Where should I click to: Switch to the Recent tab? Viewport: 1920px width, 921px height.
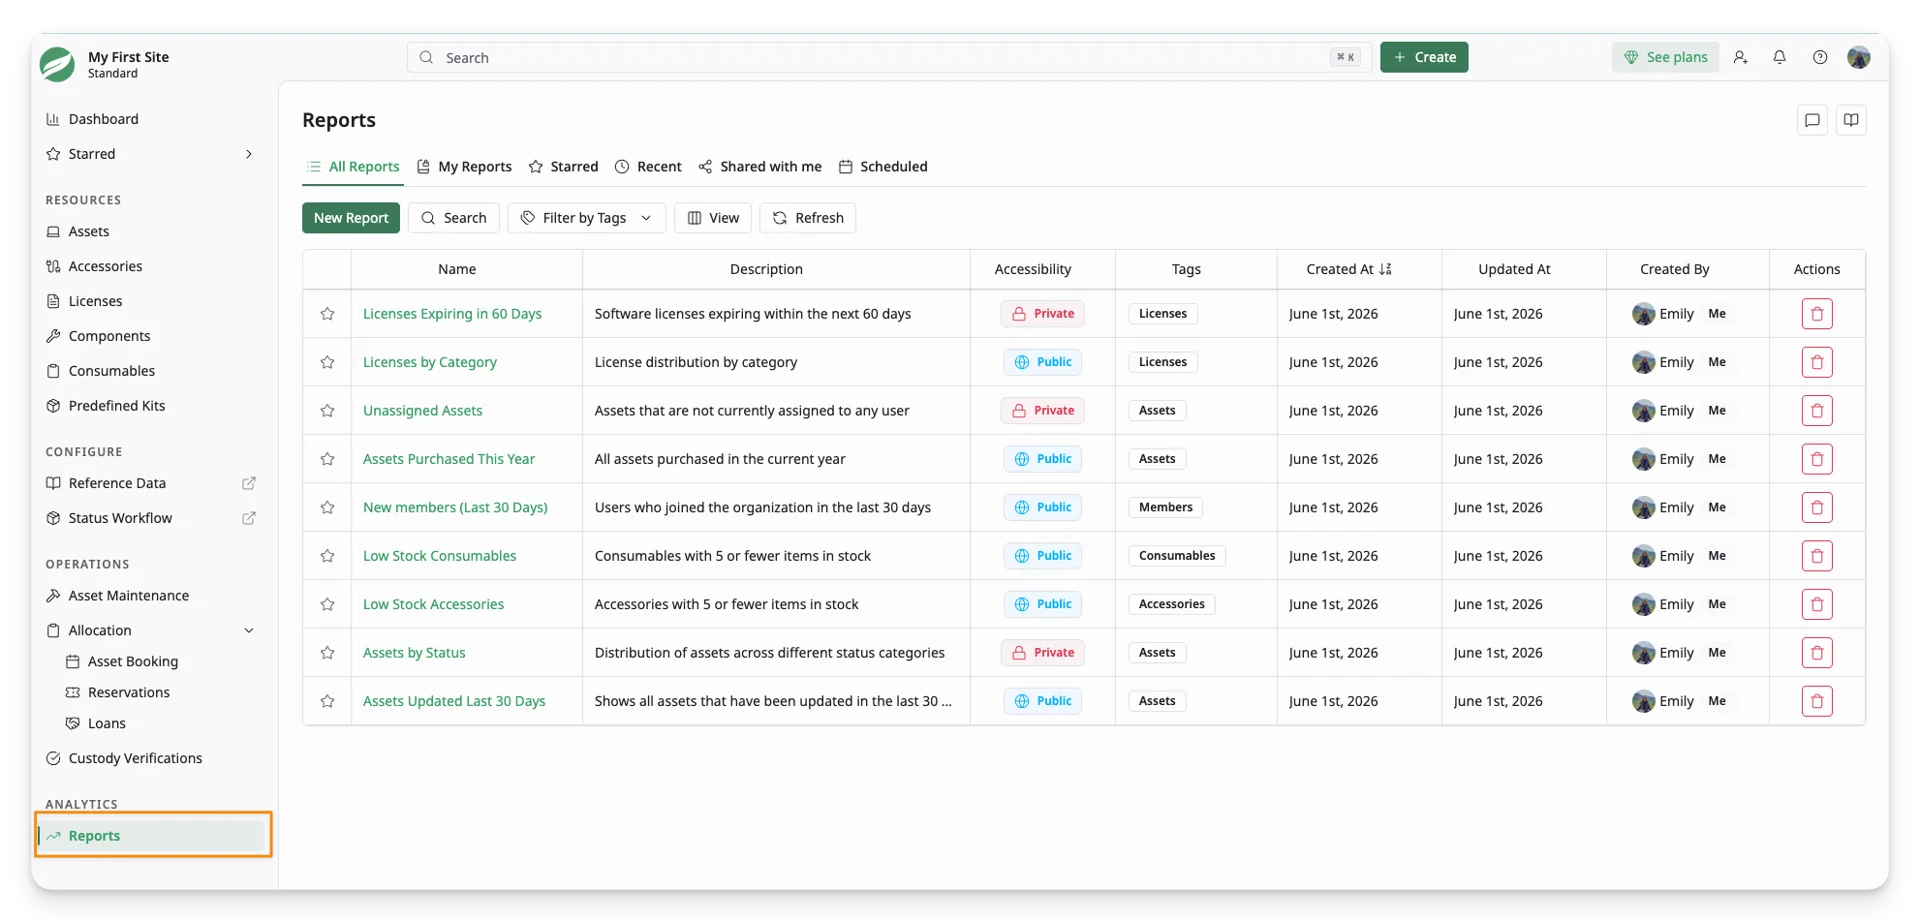648,167
